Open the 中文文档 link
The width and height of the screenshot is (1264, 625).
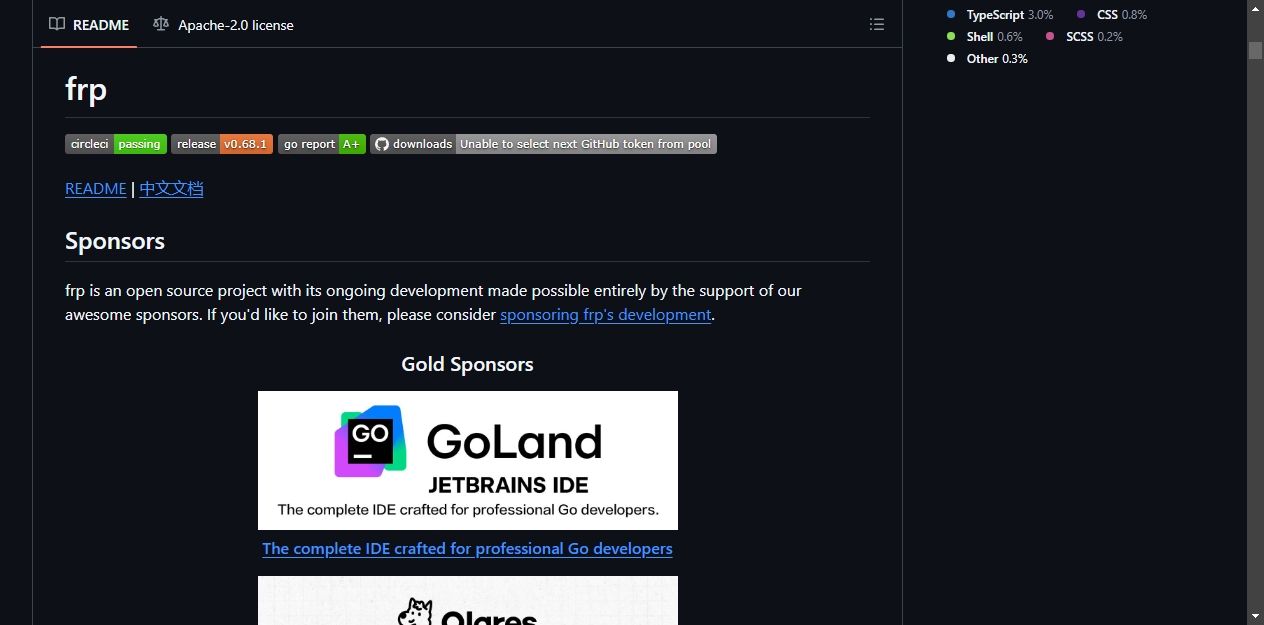tap(171, 188)
